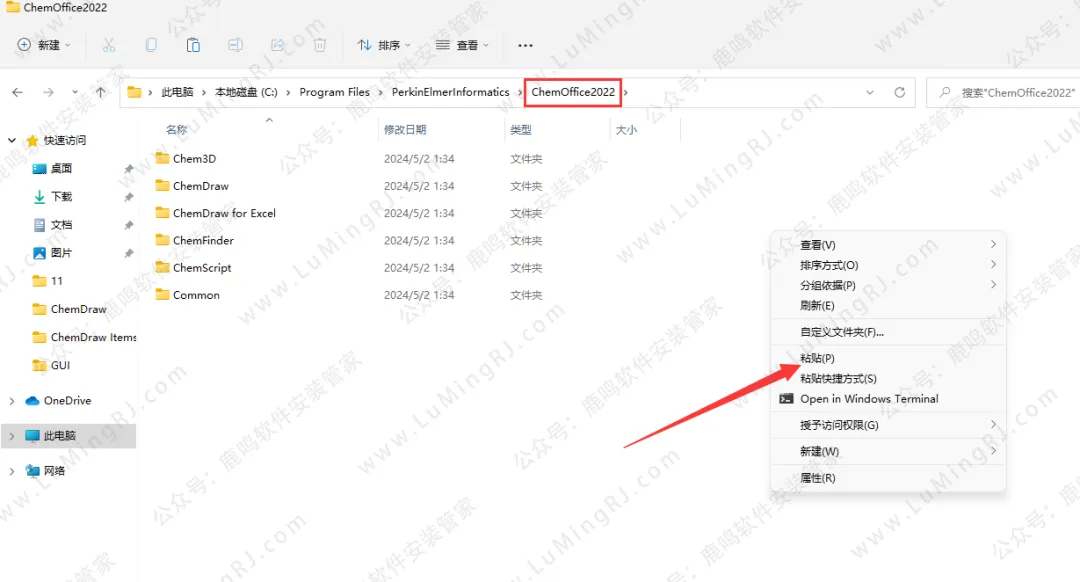
Task: Open the 新建 (New) dropdown button
Action: point(45,45)
